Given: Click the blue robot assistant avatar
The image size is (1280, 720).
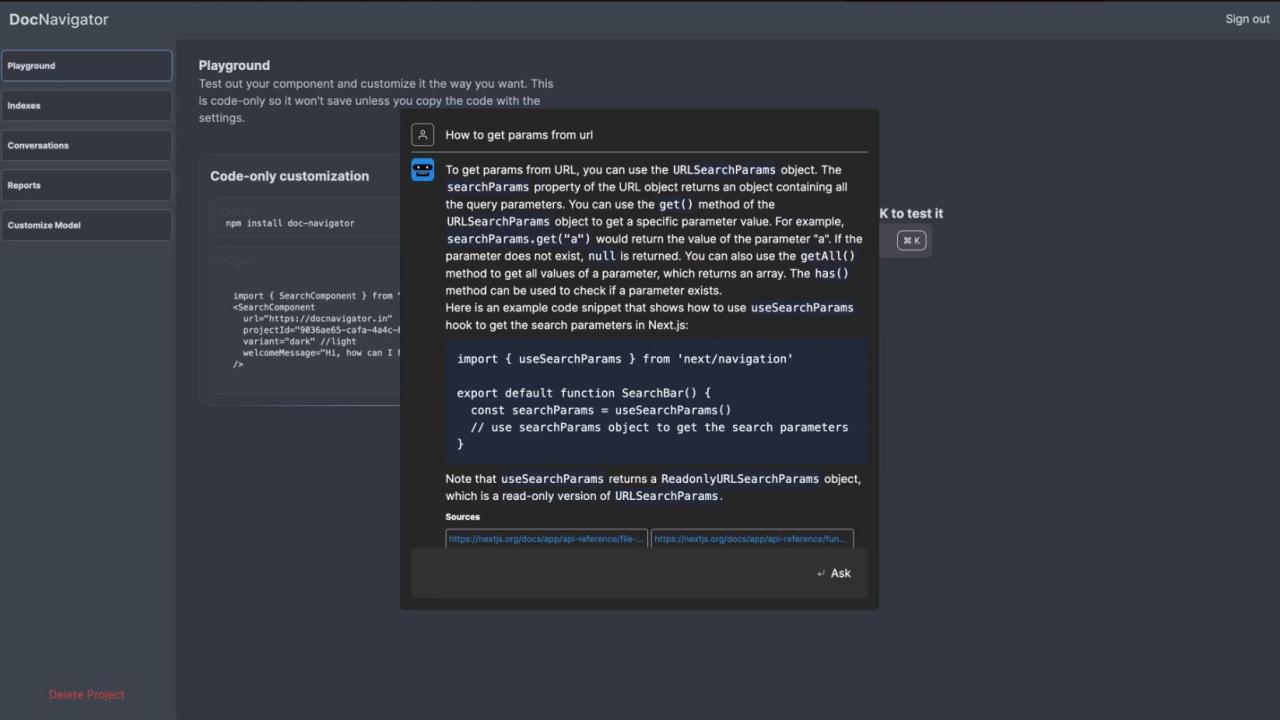Looking at the screenshot, I should (422, 170).
